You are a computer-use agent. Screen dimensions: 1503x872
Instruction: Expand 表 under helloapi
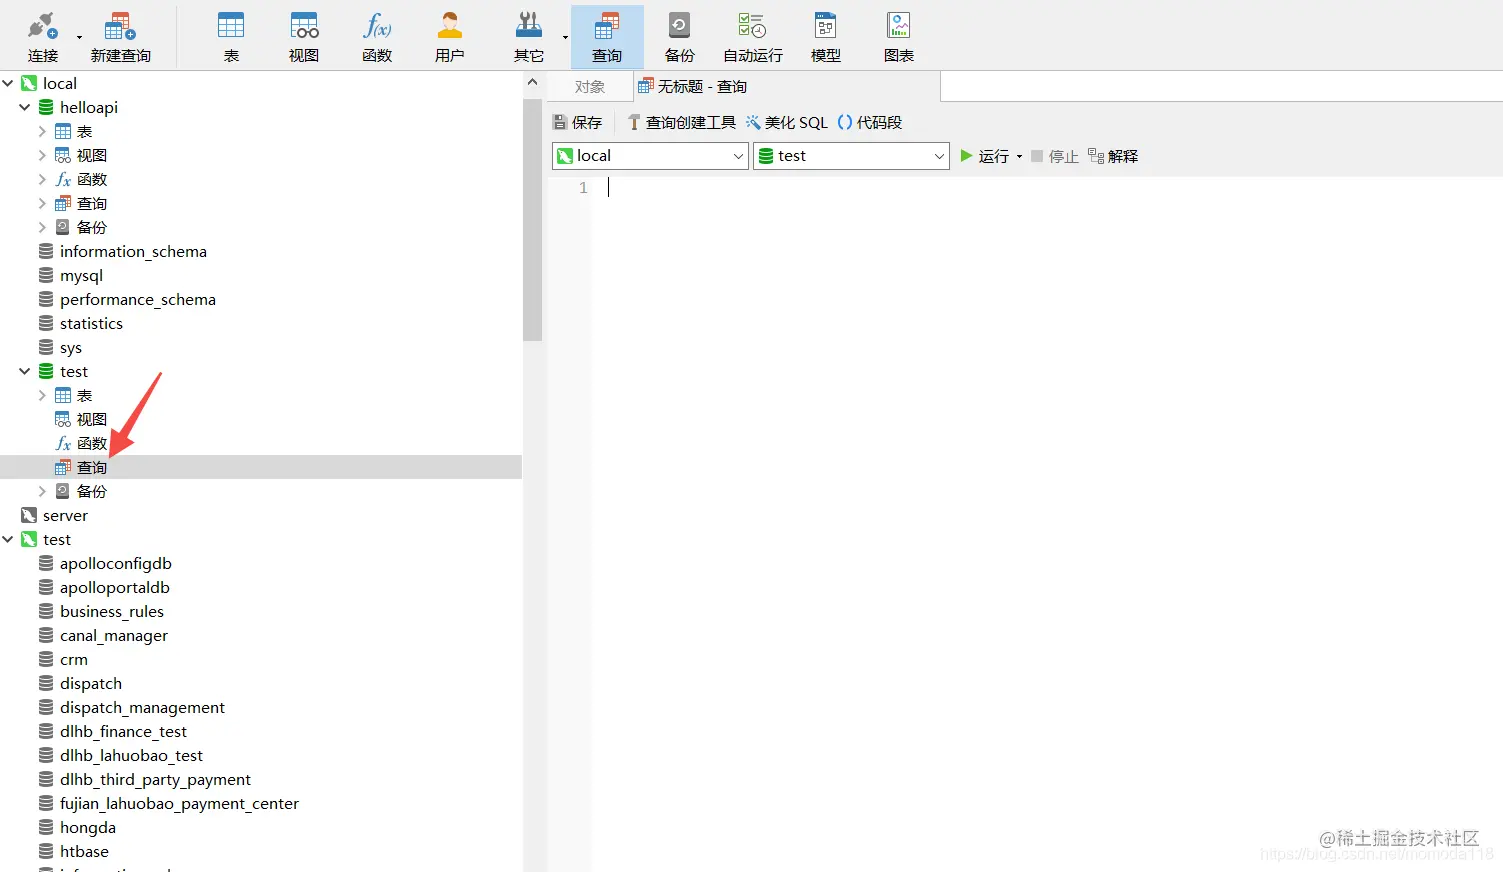tap(42, 131)
